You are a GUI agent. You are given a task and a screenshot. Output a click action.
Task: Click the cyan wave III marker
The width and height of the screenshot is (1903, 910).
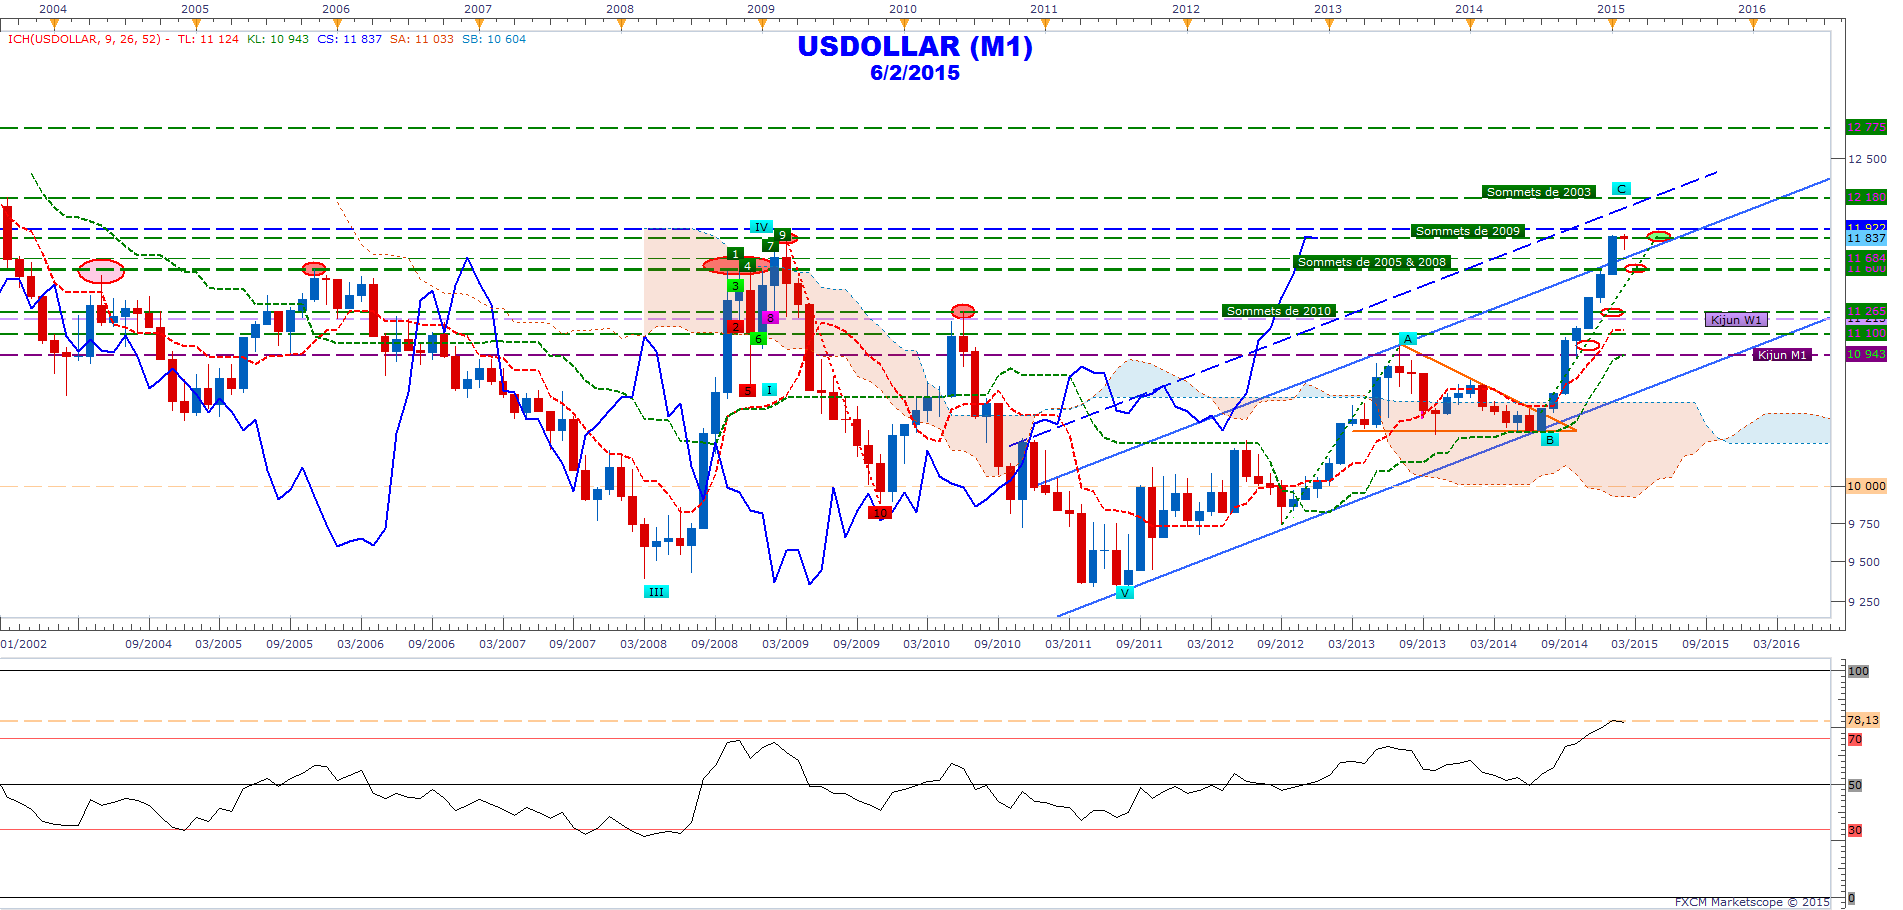click(656, 592)
